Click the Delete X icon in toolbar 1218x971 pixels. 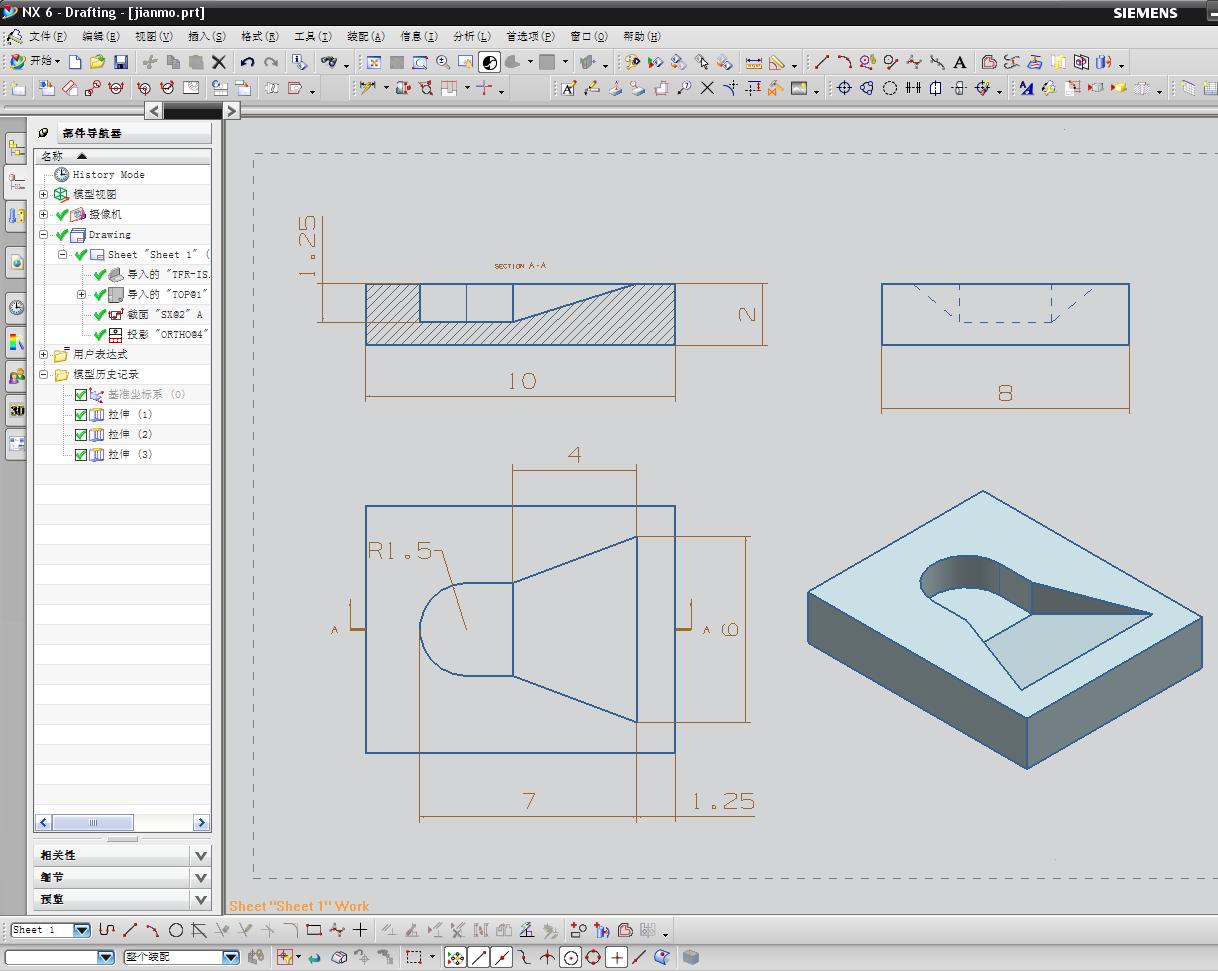[x=219, y=62]
